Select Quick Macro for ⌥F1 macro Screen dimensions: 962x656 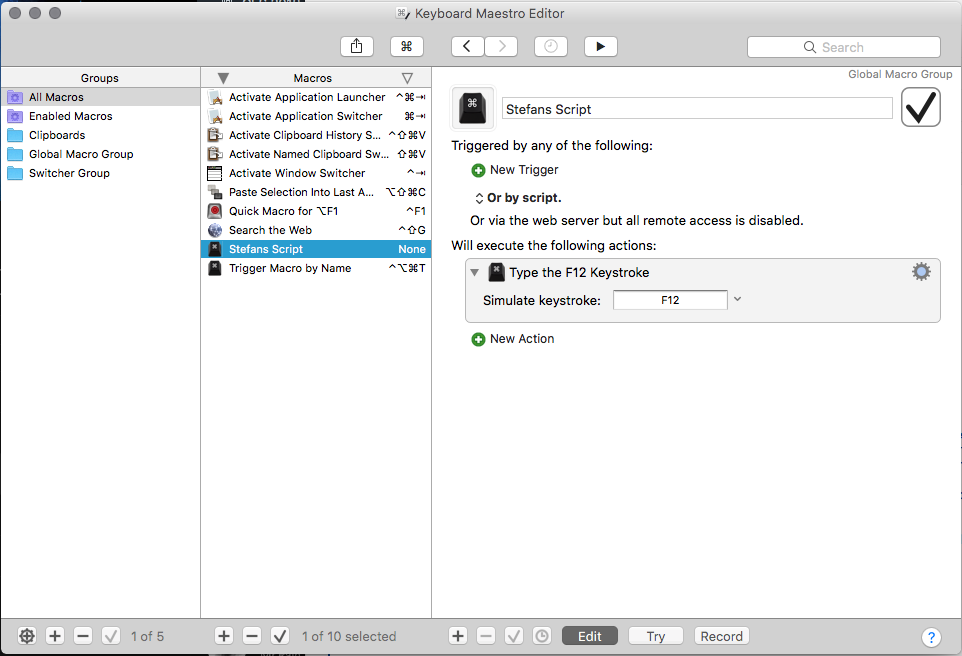[x=316, y=211]
